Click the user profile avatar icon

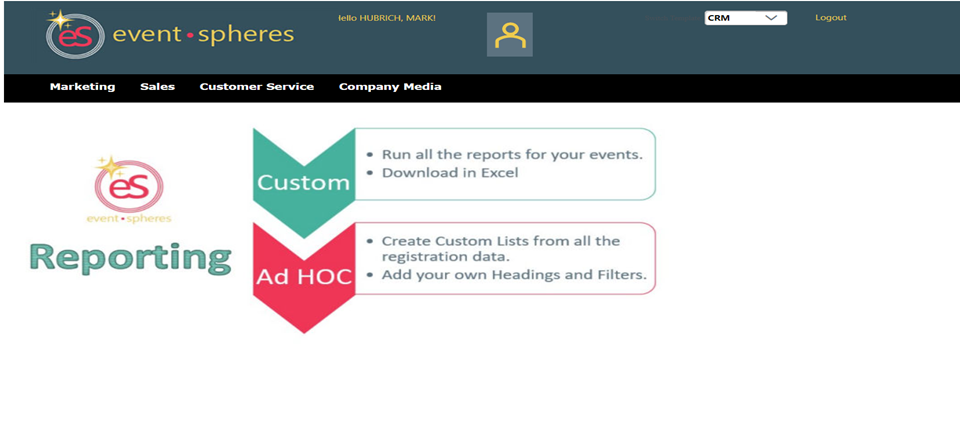coord(510,35)
